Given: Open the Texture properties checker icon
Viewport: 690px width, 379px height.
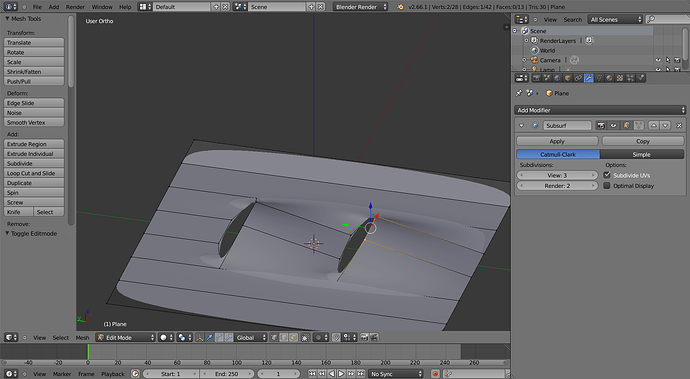Looking at the screenshot, I should click(x=620, y=78).
